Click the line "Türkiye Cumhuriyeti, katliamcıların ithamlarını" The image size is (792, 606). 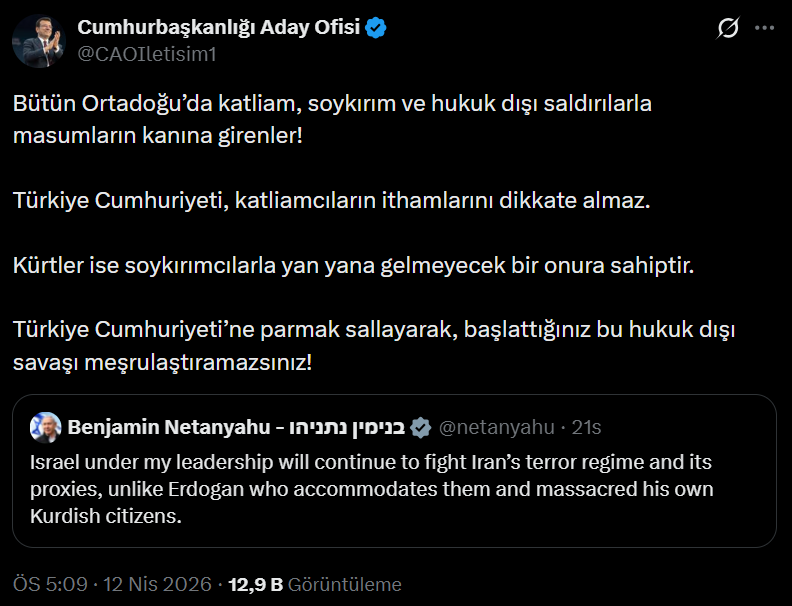tap(331, 200)
